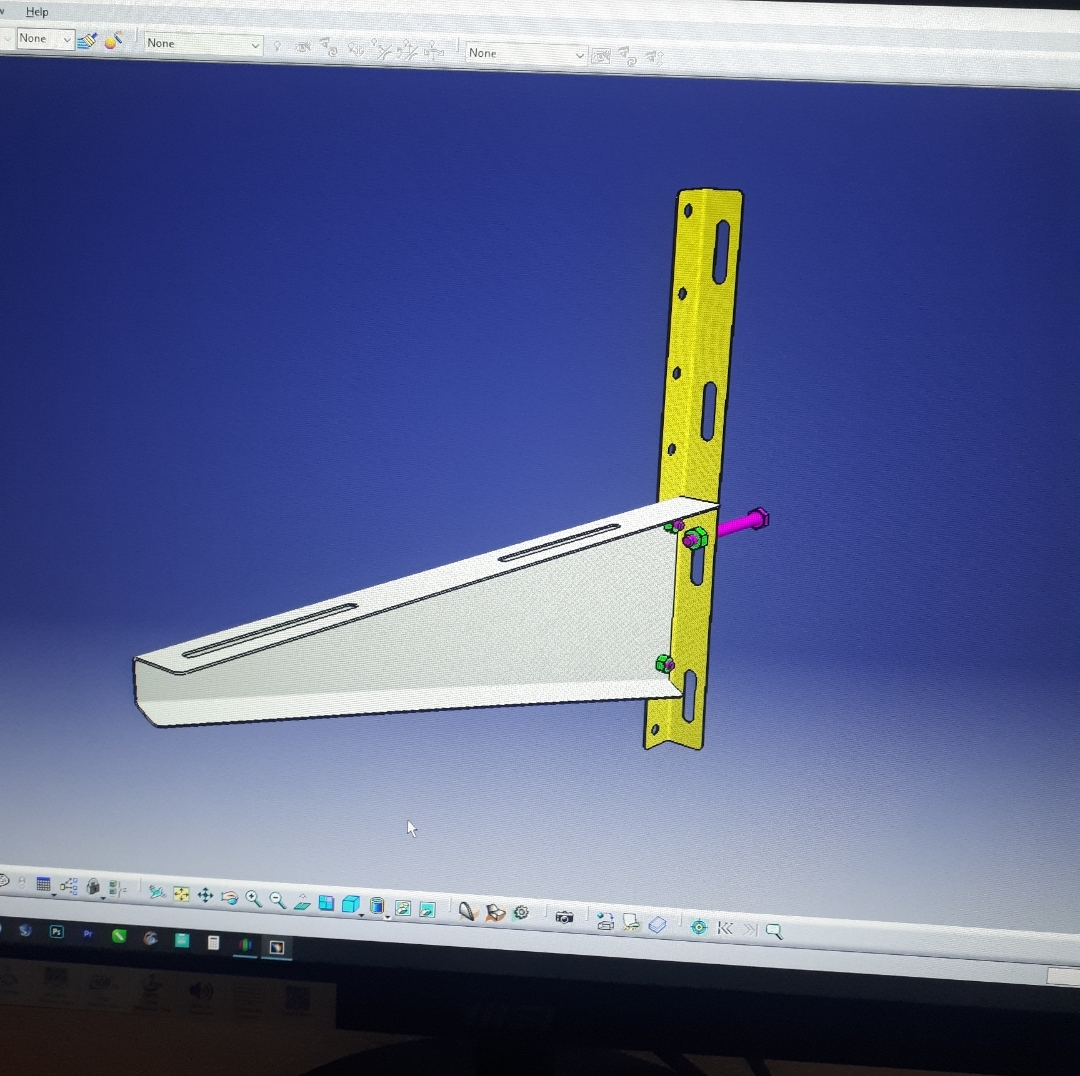Click the greyed lightbulb icon
The image size is (1080, 1076).
point(277,47)
